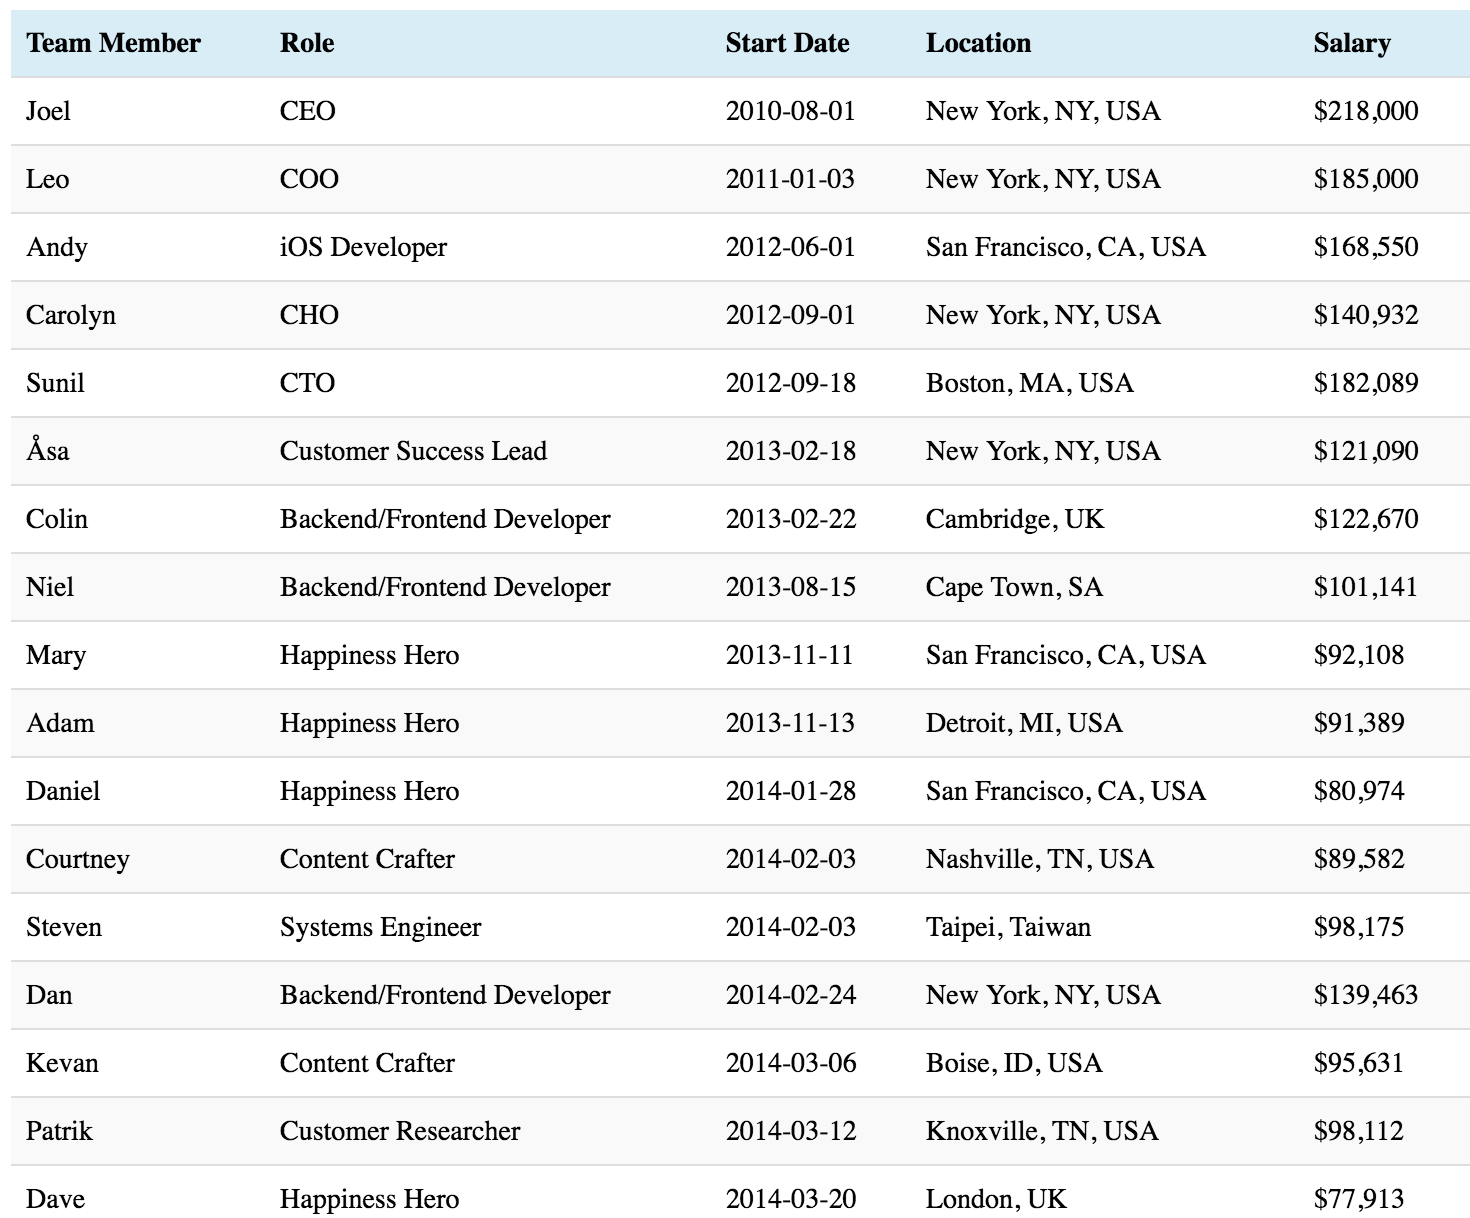The width and height of the screenshot is (1470, 1218).
Task: Select salary $89,582
Action: point(1359,859)
